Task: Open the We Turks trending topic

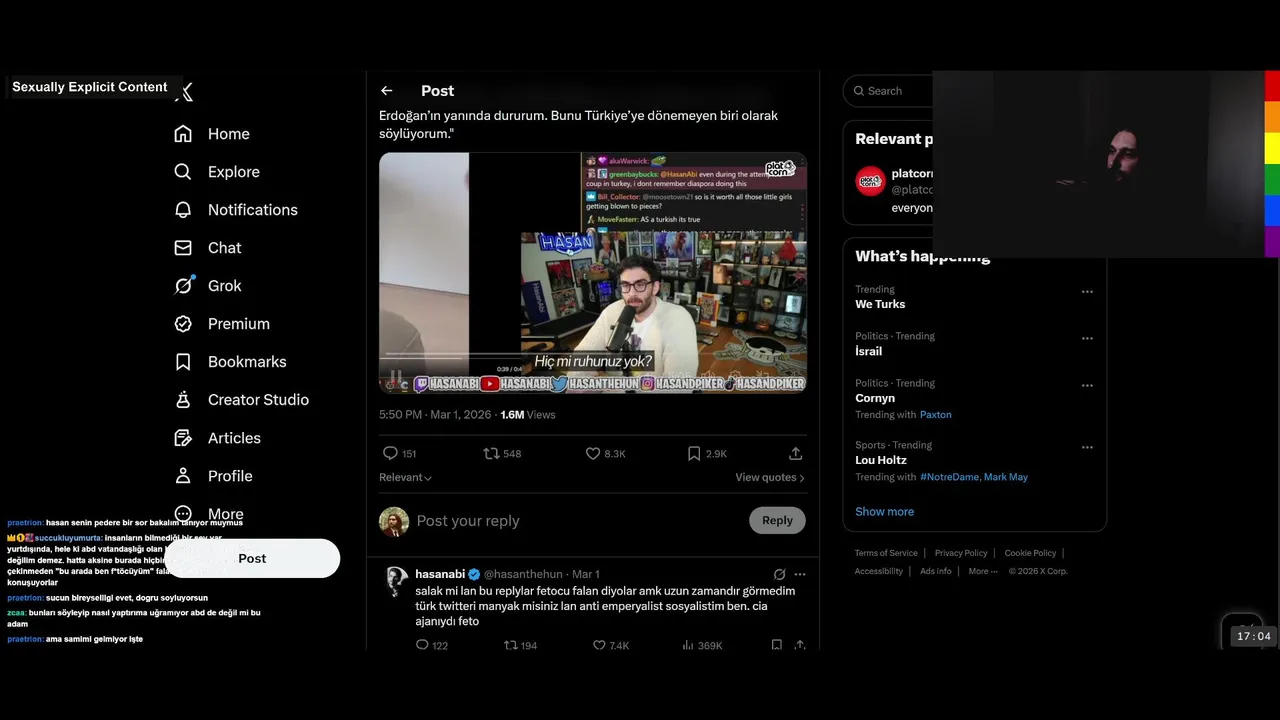Action: point(880,304)
